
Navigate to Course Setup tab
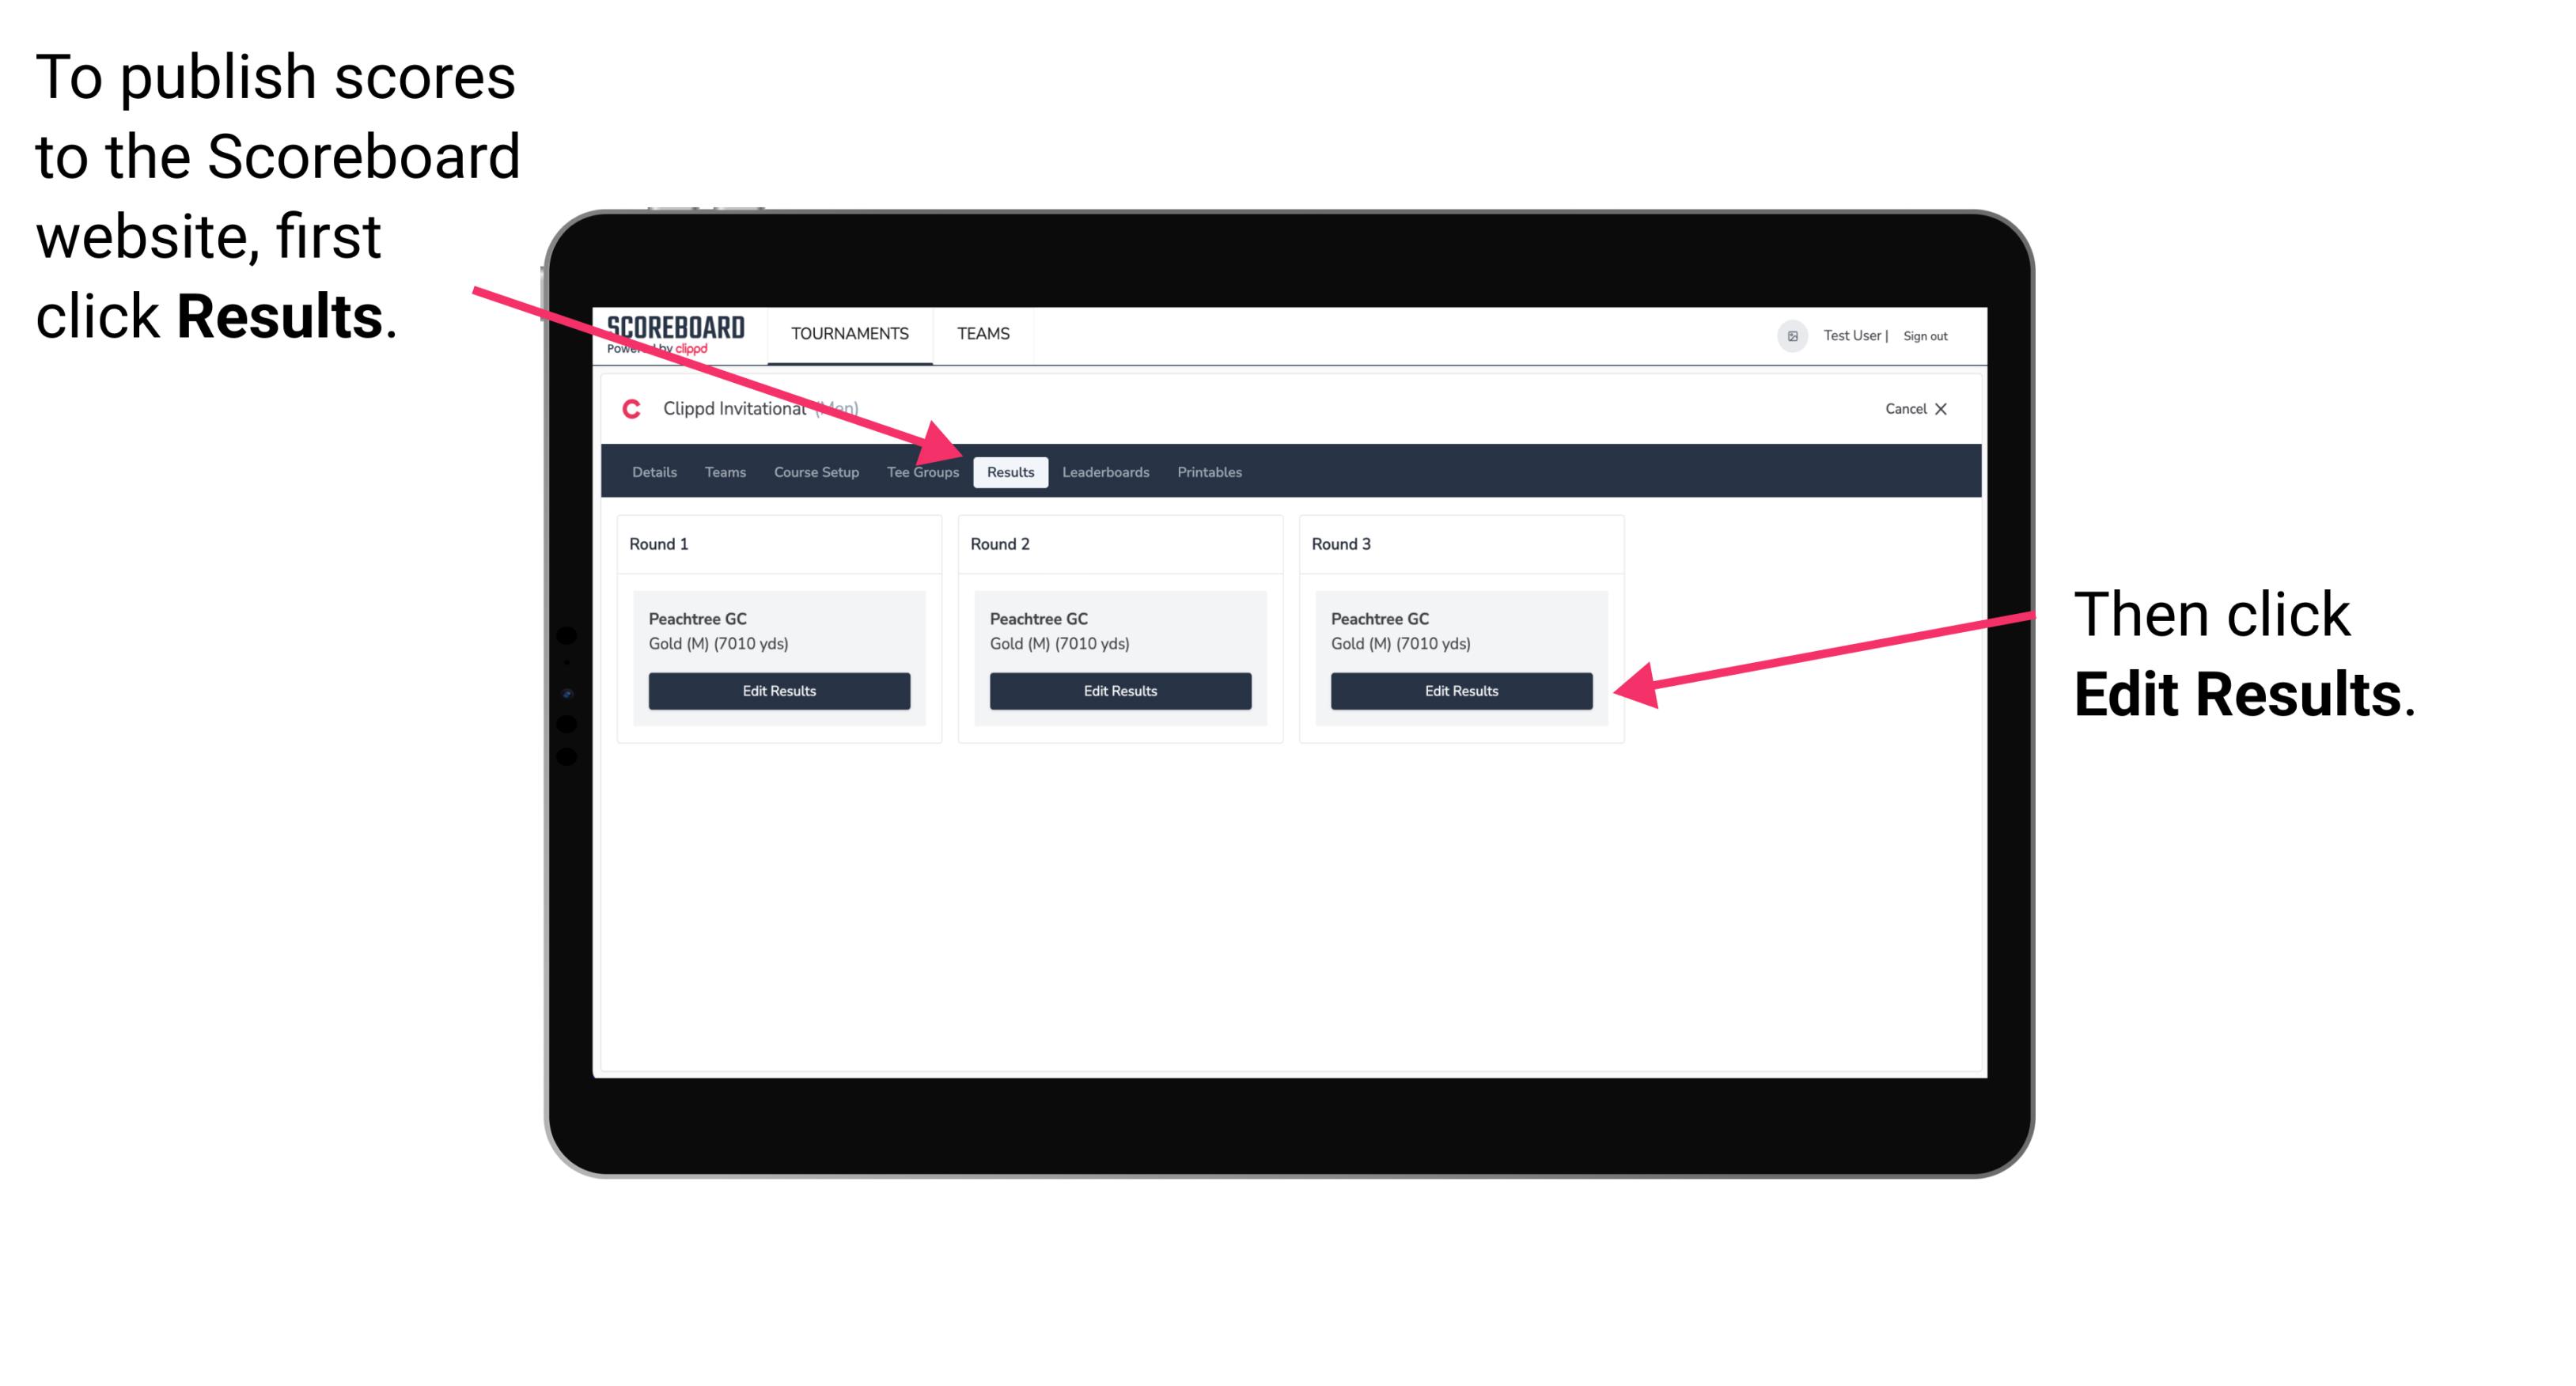tap(814, 473)
